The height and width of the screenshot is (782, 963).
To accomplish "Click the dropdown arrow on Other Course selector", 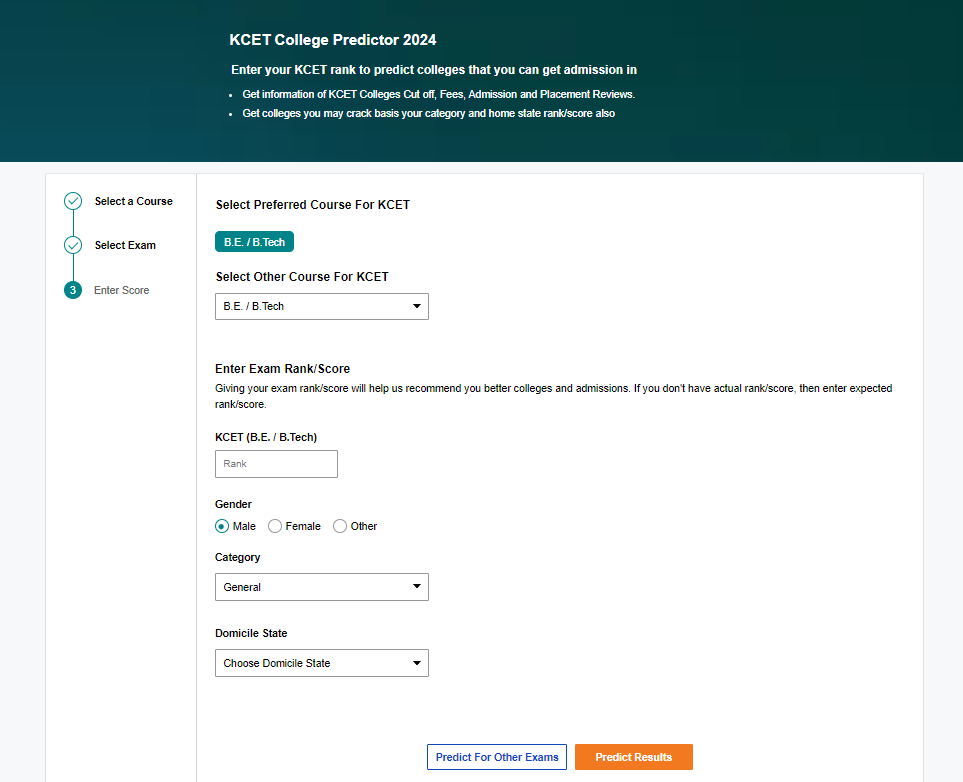I will (418, 306).
